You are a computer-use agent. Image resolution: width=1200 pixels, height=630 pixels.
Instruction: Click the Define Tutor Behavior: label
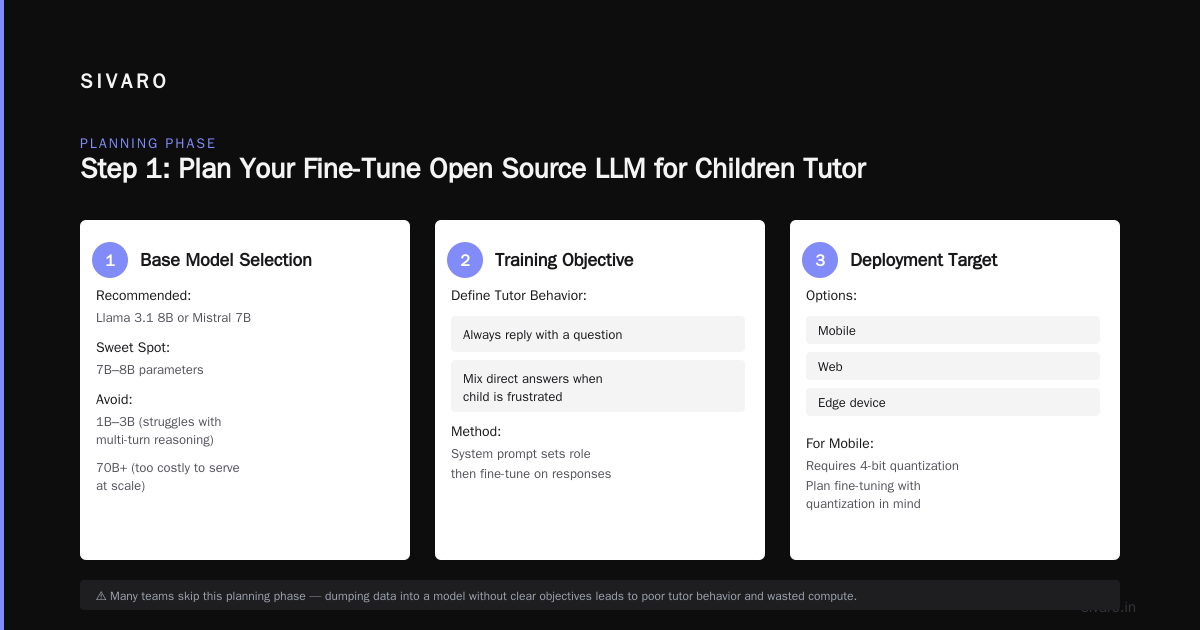coord(519,296)
